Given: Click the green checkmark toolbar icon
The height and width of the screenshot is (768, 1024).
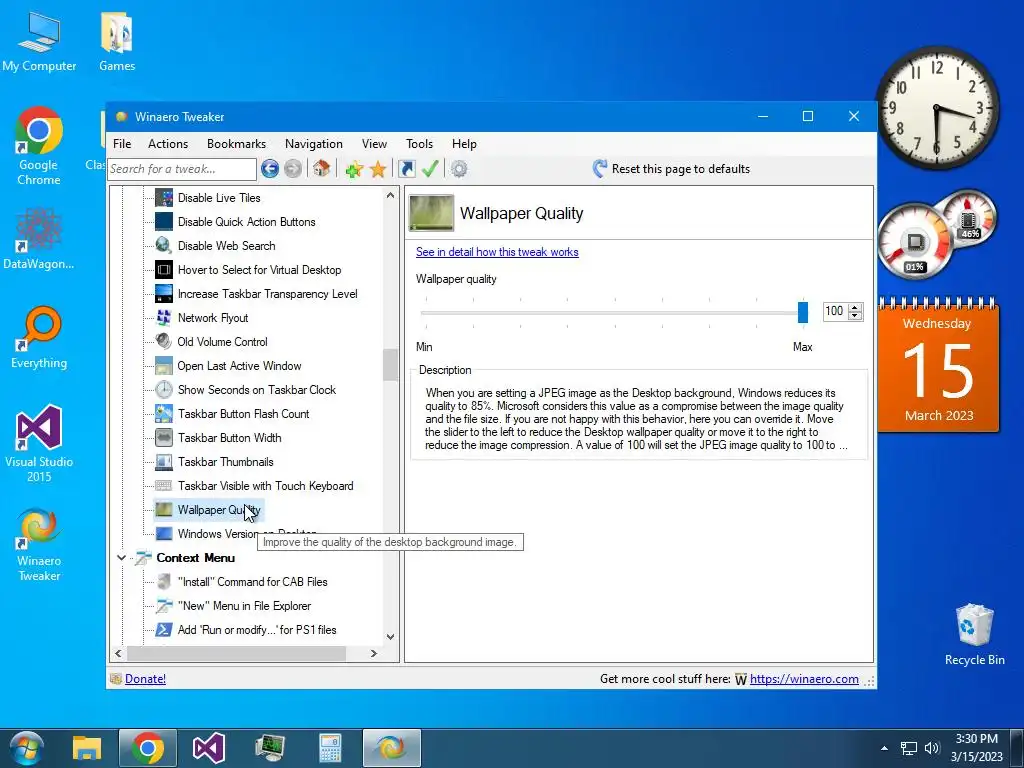Looking at the screenshot, I should (x=430, y=169).
